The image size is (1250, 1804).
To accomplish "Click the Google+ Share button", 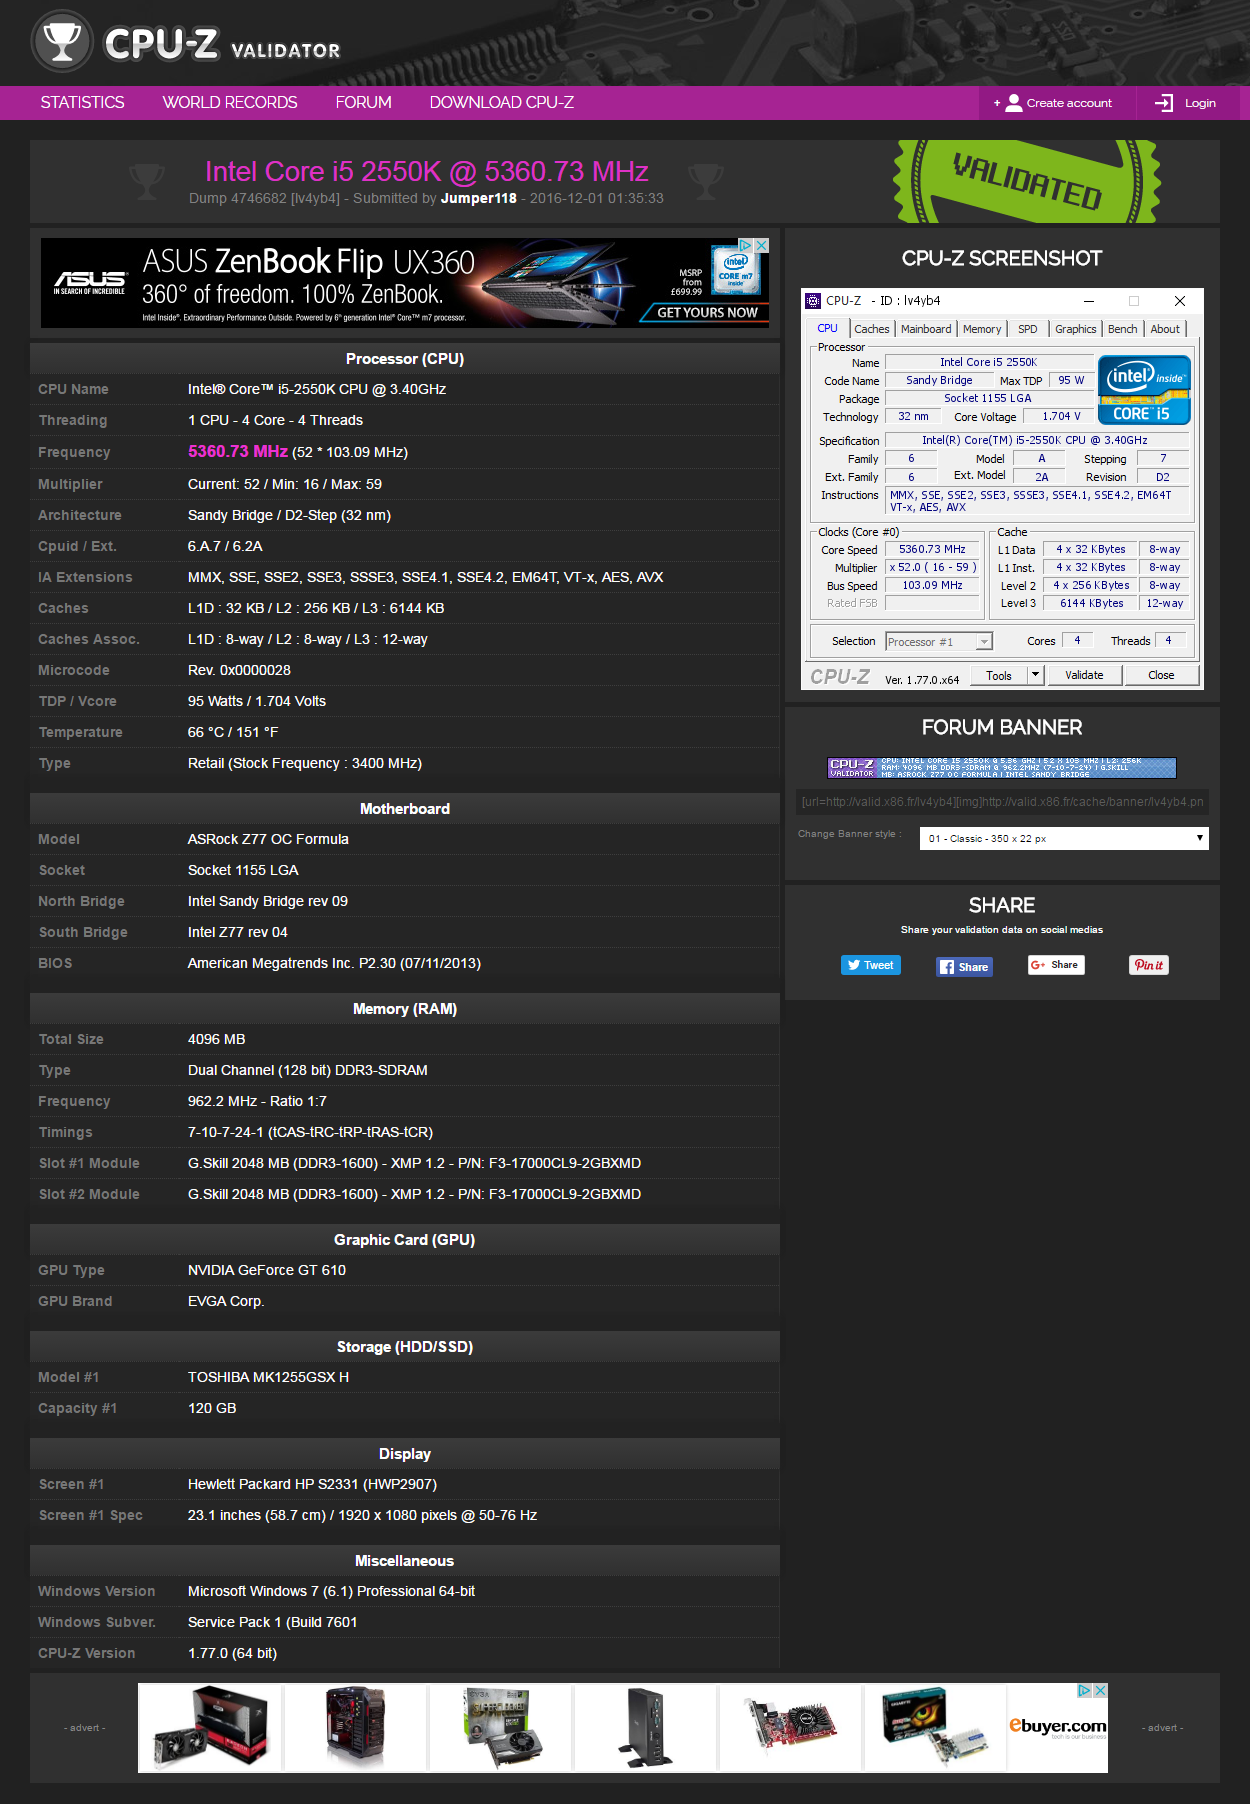I will (1056, 965).
